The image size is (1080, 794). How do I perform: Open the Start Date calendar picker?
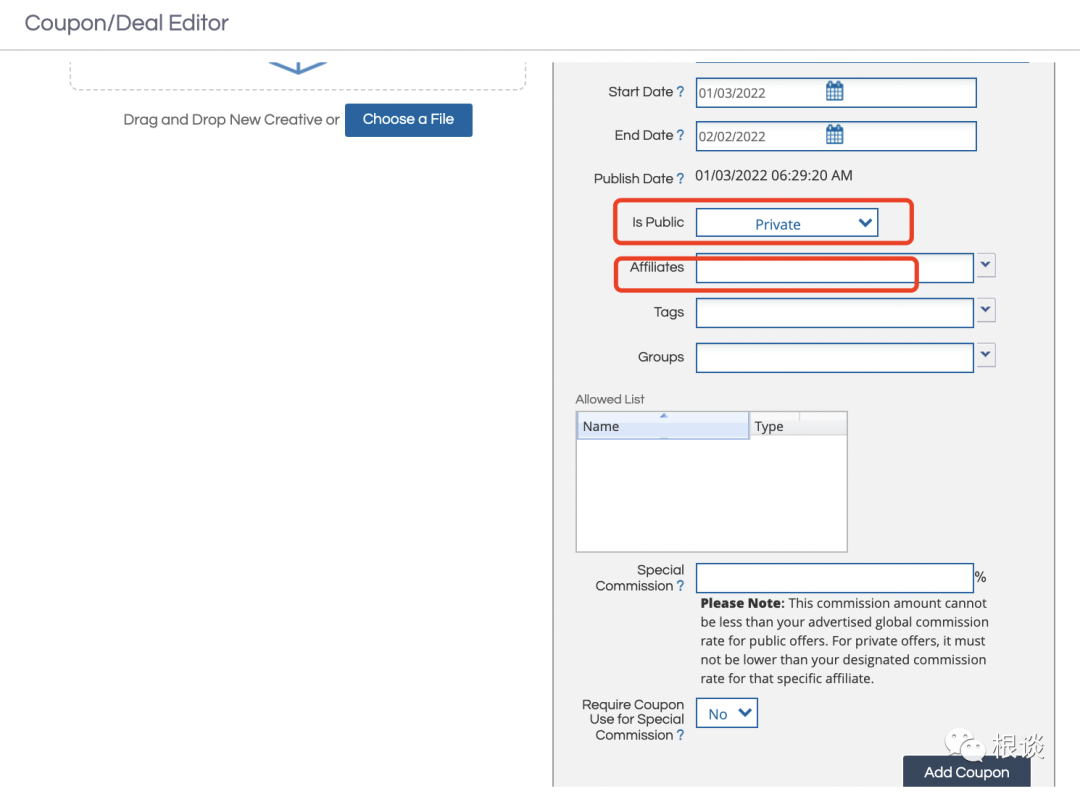click(x=835, y=92)
